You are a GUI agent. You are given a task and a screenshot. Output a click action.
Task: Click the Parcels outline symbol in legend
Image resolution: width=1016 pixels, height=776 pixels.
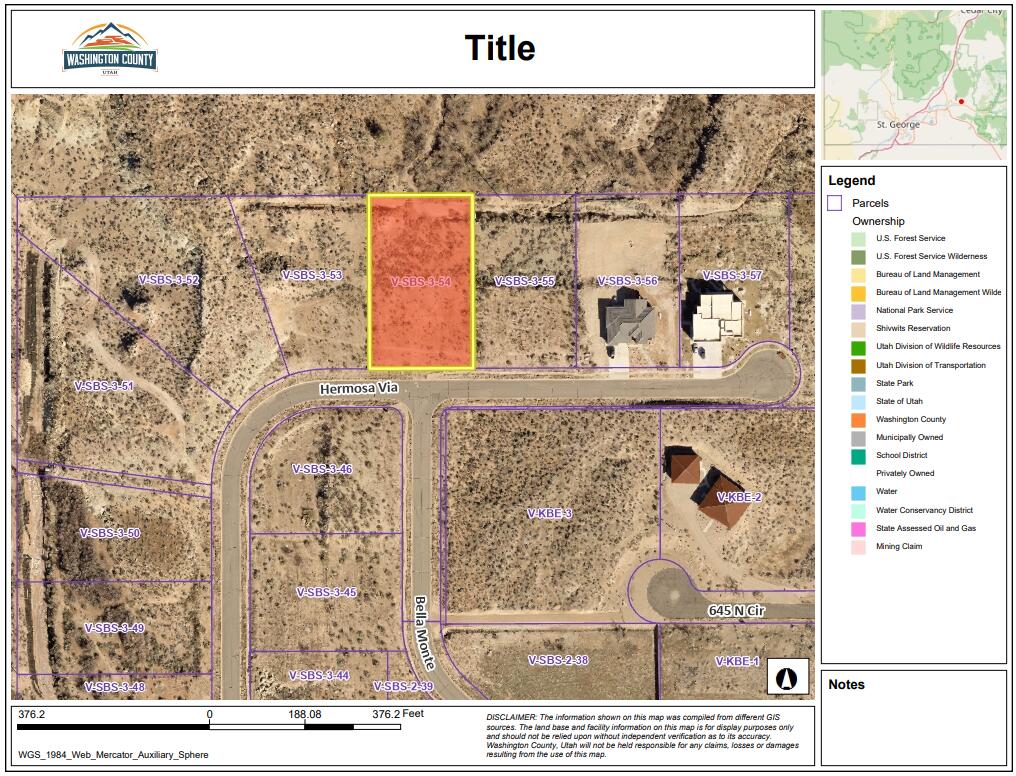point(834,203)
